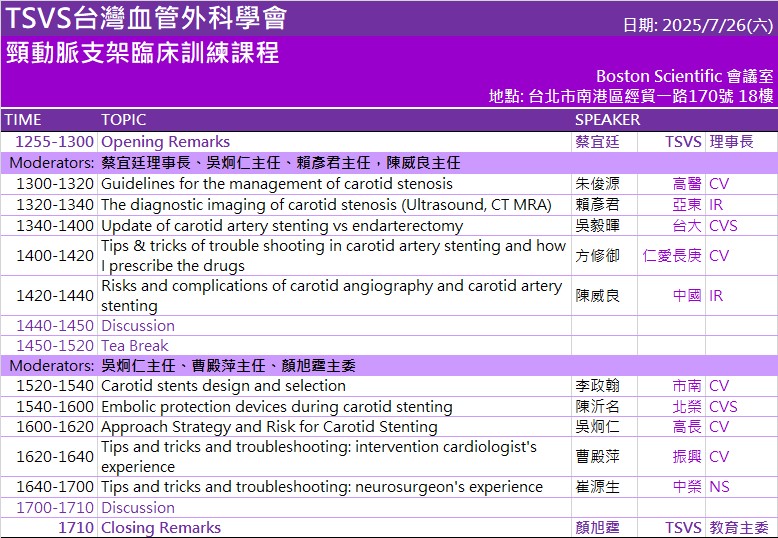This screenshot has width=778, height=538.
Task: Select the 1600-1620 time cell
Action: (55, 427)
